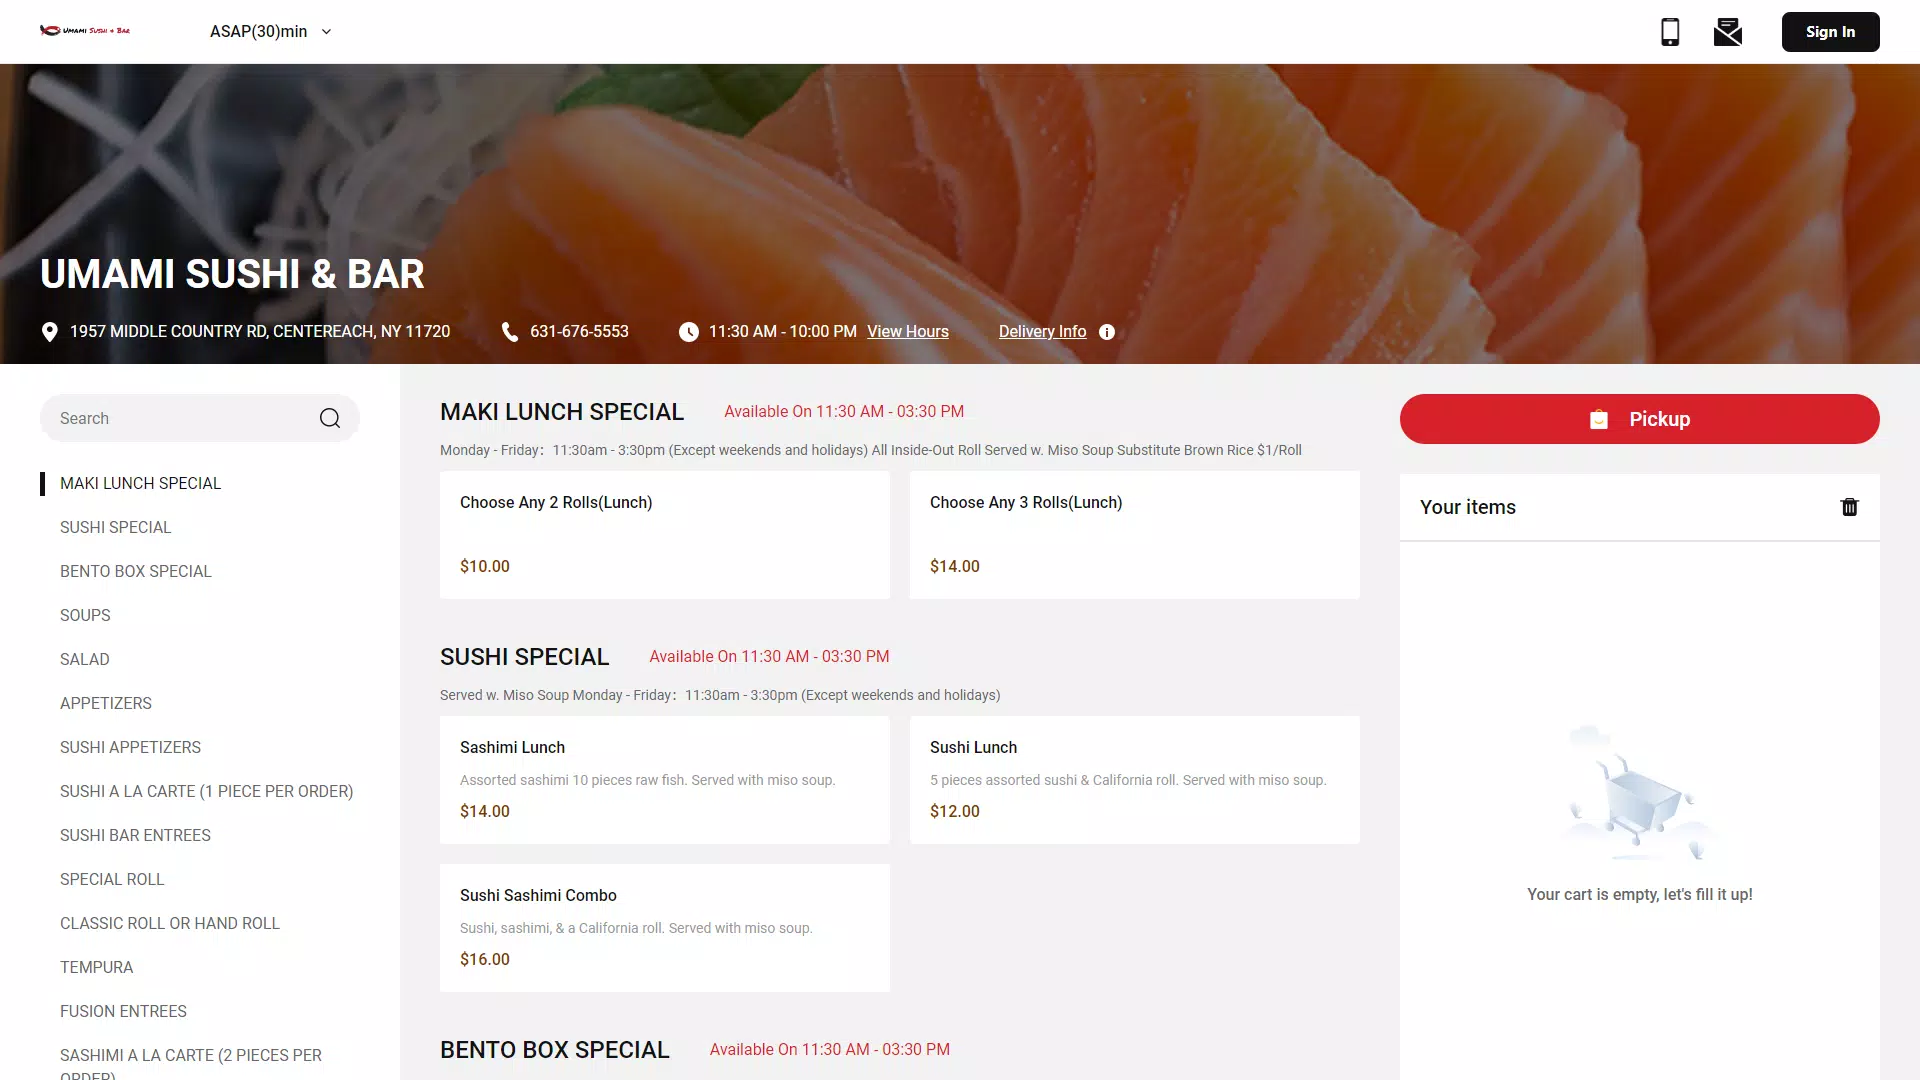Open the View Hours link

pos(907,332)
